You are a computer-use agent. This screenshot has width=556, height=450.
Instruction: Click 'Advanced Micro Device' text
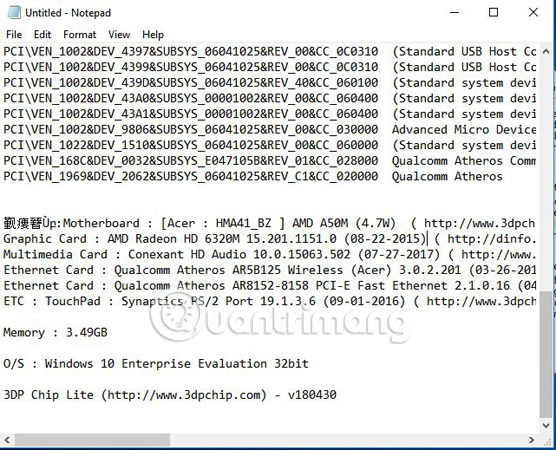[464, 129]
